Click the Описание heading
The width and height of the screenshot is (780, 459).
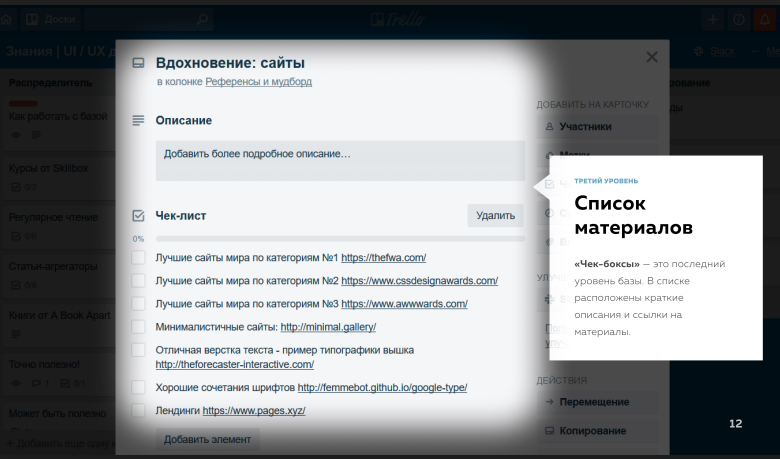pos(184,120)
